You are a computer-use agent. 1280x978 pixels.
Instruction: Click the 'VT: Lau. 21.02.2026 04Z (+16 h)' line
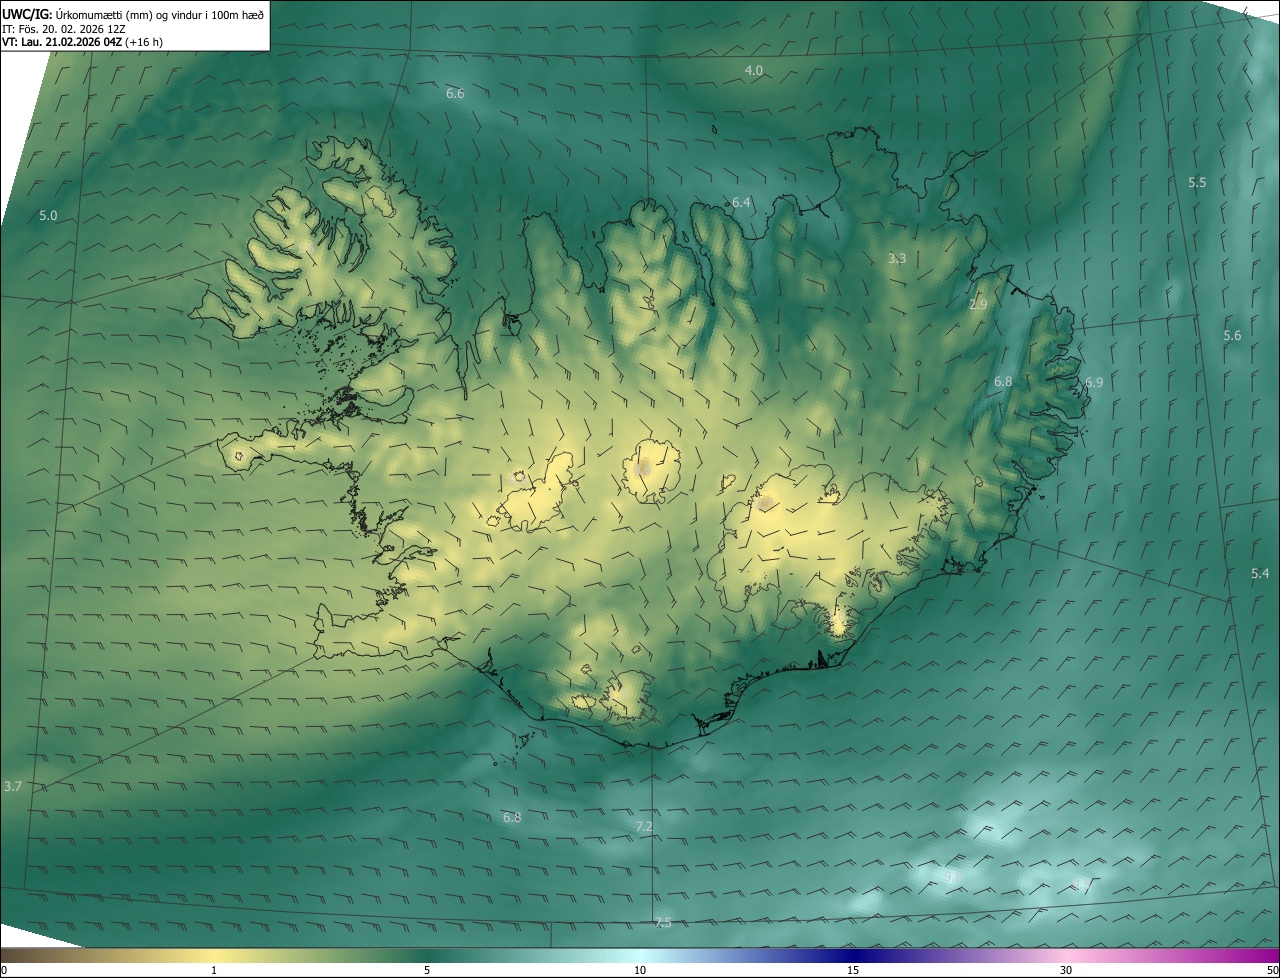[83, 42]
